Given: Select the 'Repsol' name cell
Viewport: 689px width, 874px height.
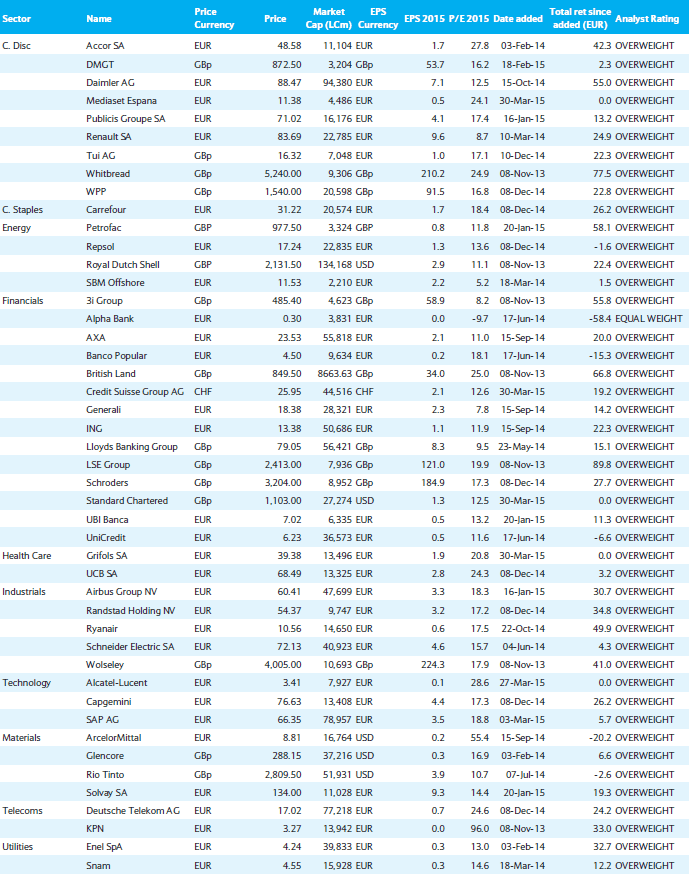Looking at the screenshot, I should (100, 246).
